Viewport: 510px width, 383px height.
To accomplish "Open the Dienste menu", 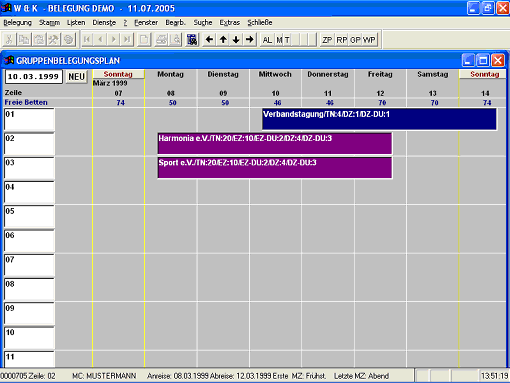I will click(104, 23).
